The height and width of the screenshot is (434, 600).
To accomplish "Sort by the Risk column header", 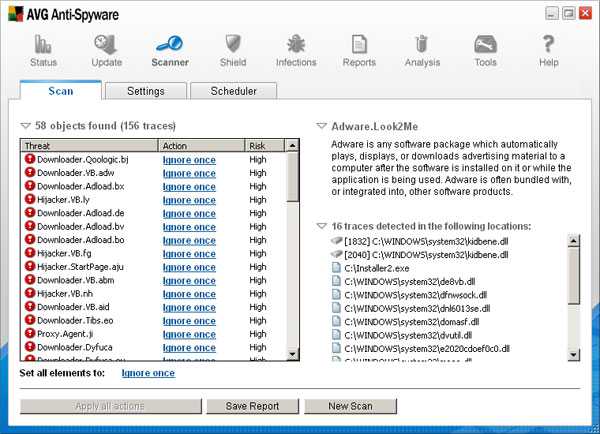I will pos(264,146).
